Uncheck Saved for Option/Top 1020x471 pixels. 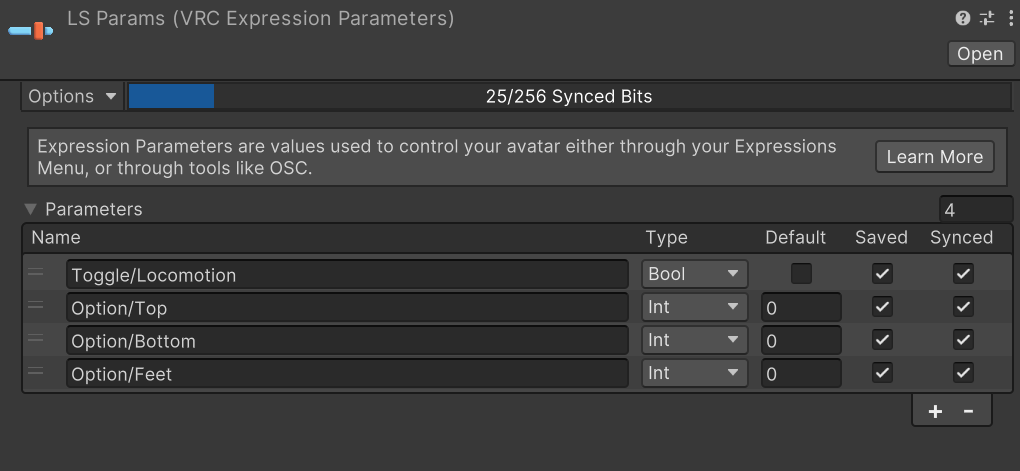click(x=882, y=307)
